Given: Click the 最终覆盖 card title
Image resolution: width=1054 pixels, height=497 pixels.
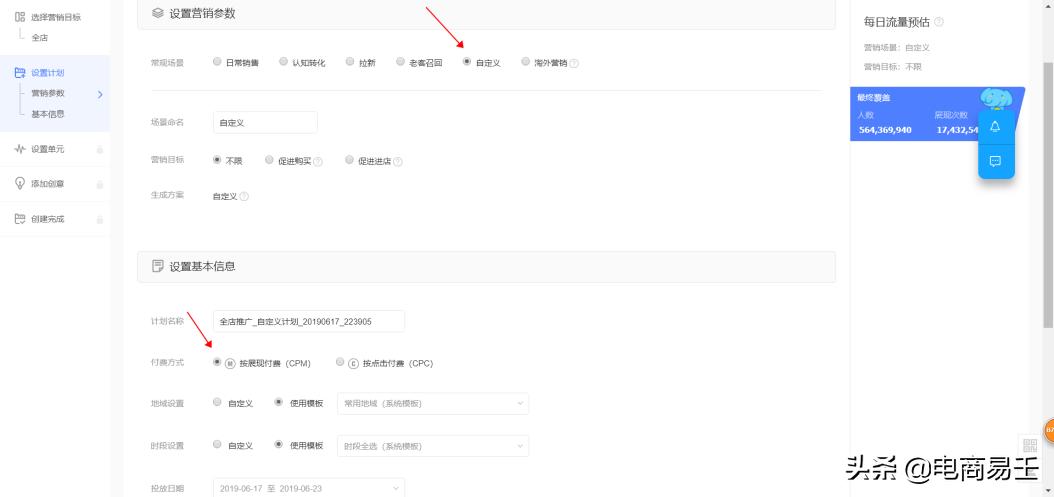Looking at the screenshot, I should click(873, 98).
